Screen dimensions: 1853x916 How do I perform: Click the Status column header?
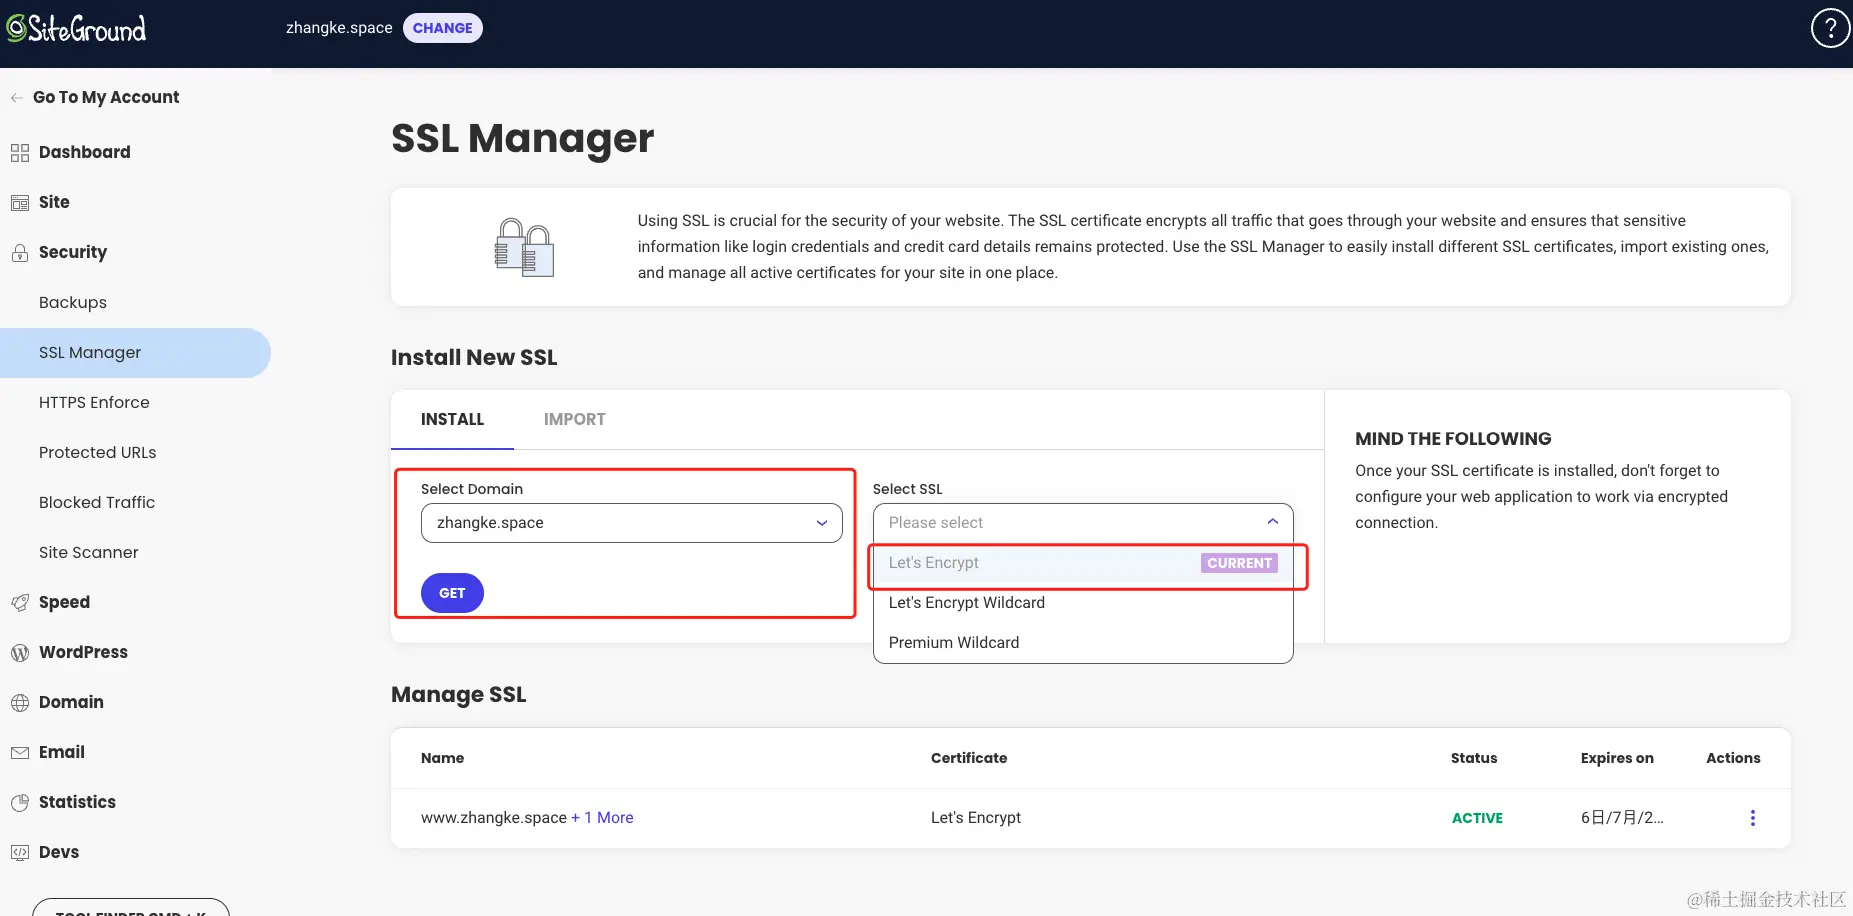click(x=1474, y=758)
